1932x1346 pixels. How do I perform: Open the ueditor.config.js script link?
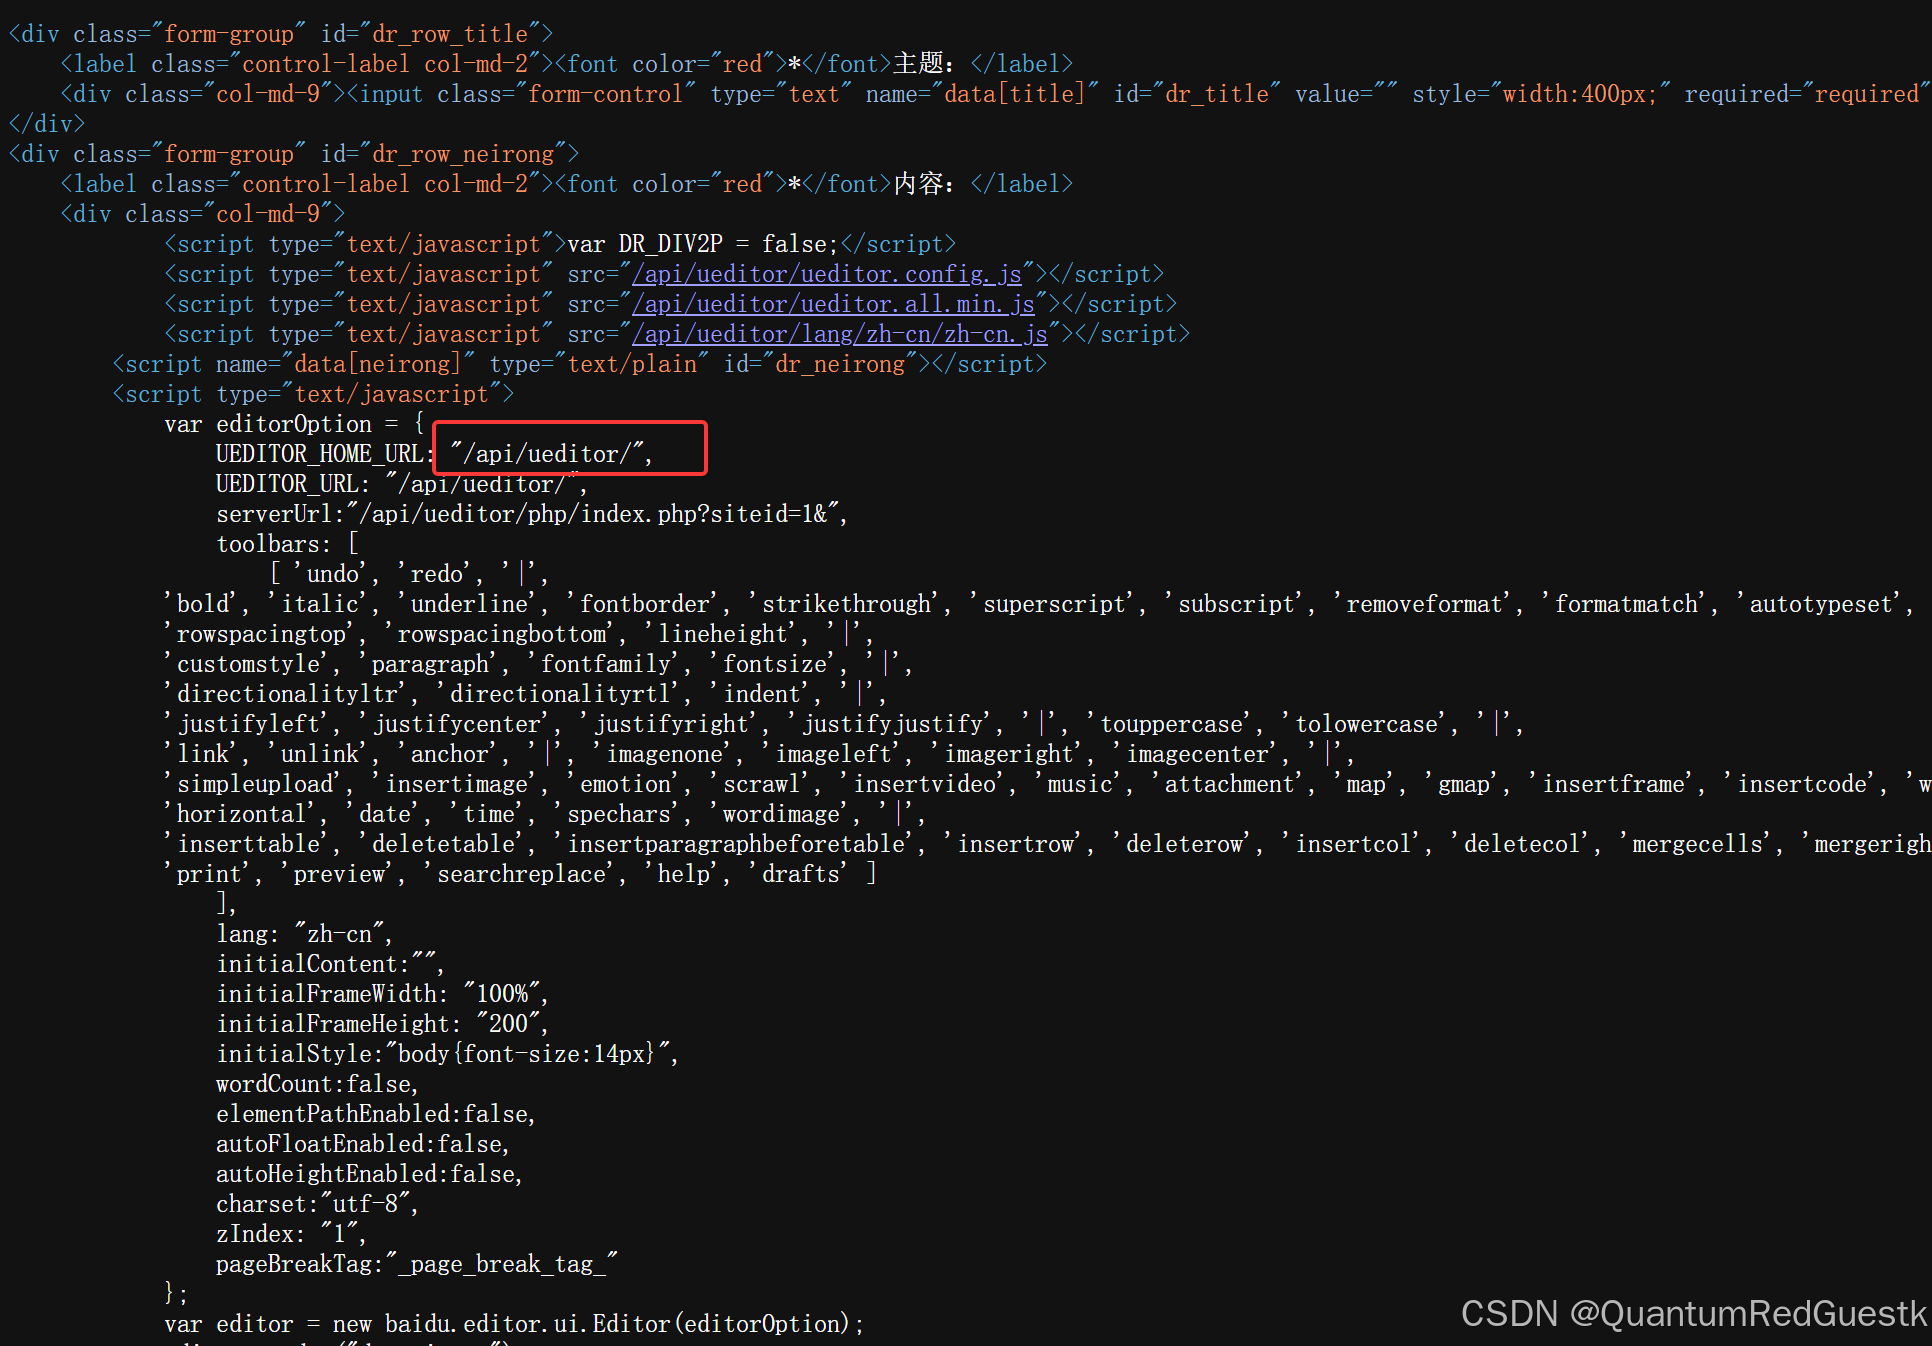(x=826, y=274)
